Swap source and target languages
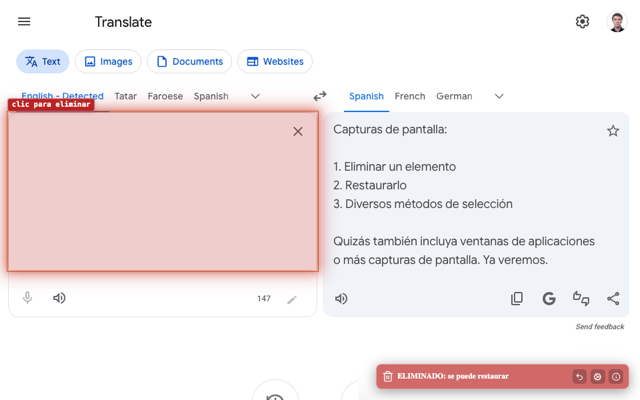The height and width of the screenshot is (400, 640). [320, 96]
